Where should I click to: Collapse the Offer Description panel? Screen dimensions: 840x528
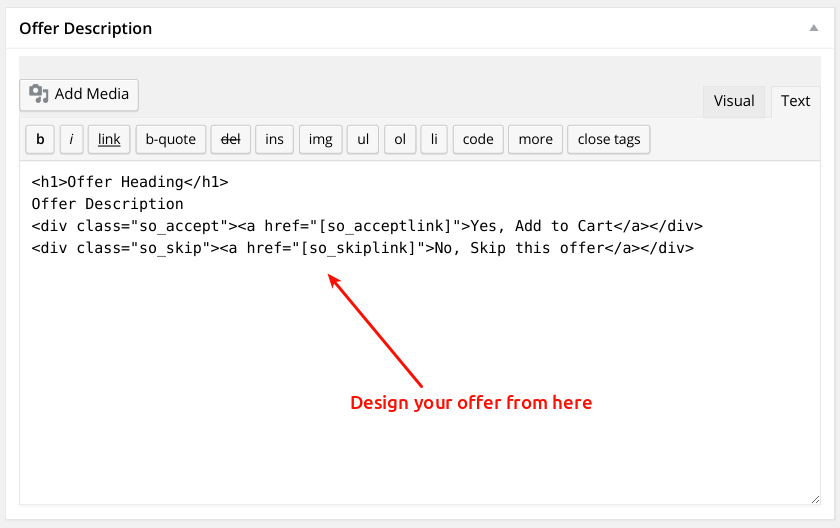[814, 28]
